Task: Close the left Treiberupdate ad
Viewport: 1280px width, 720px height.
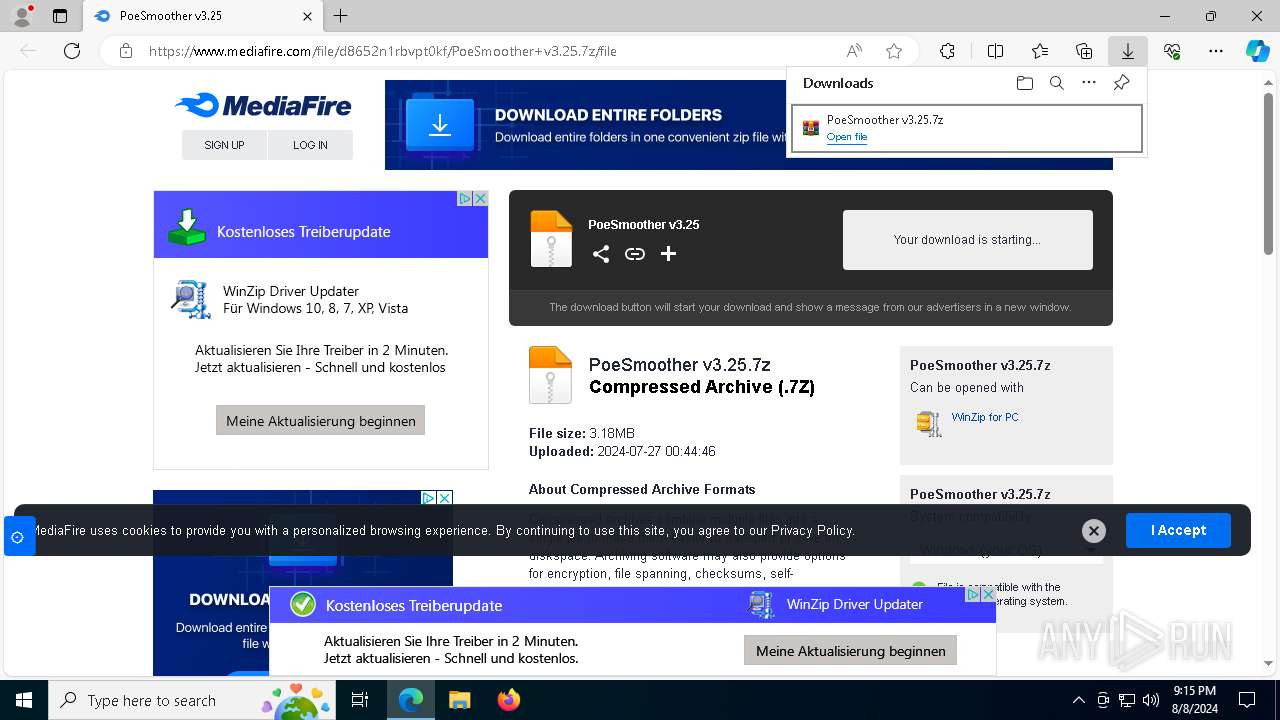Action: tap(481, 198)
